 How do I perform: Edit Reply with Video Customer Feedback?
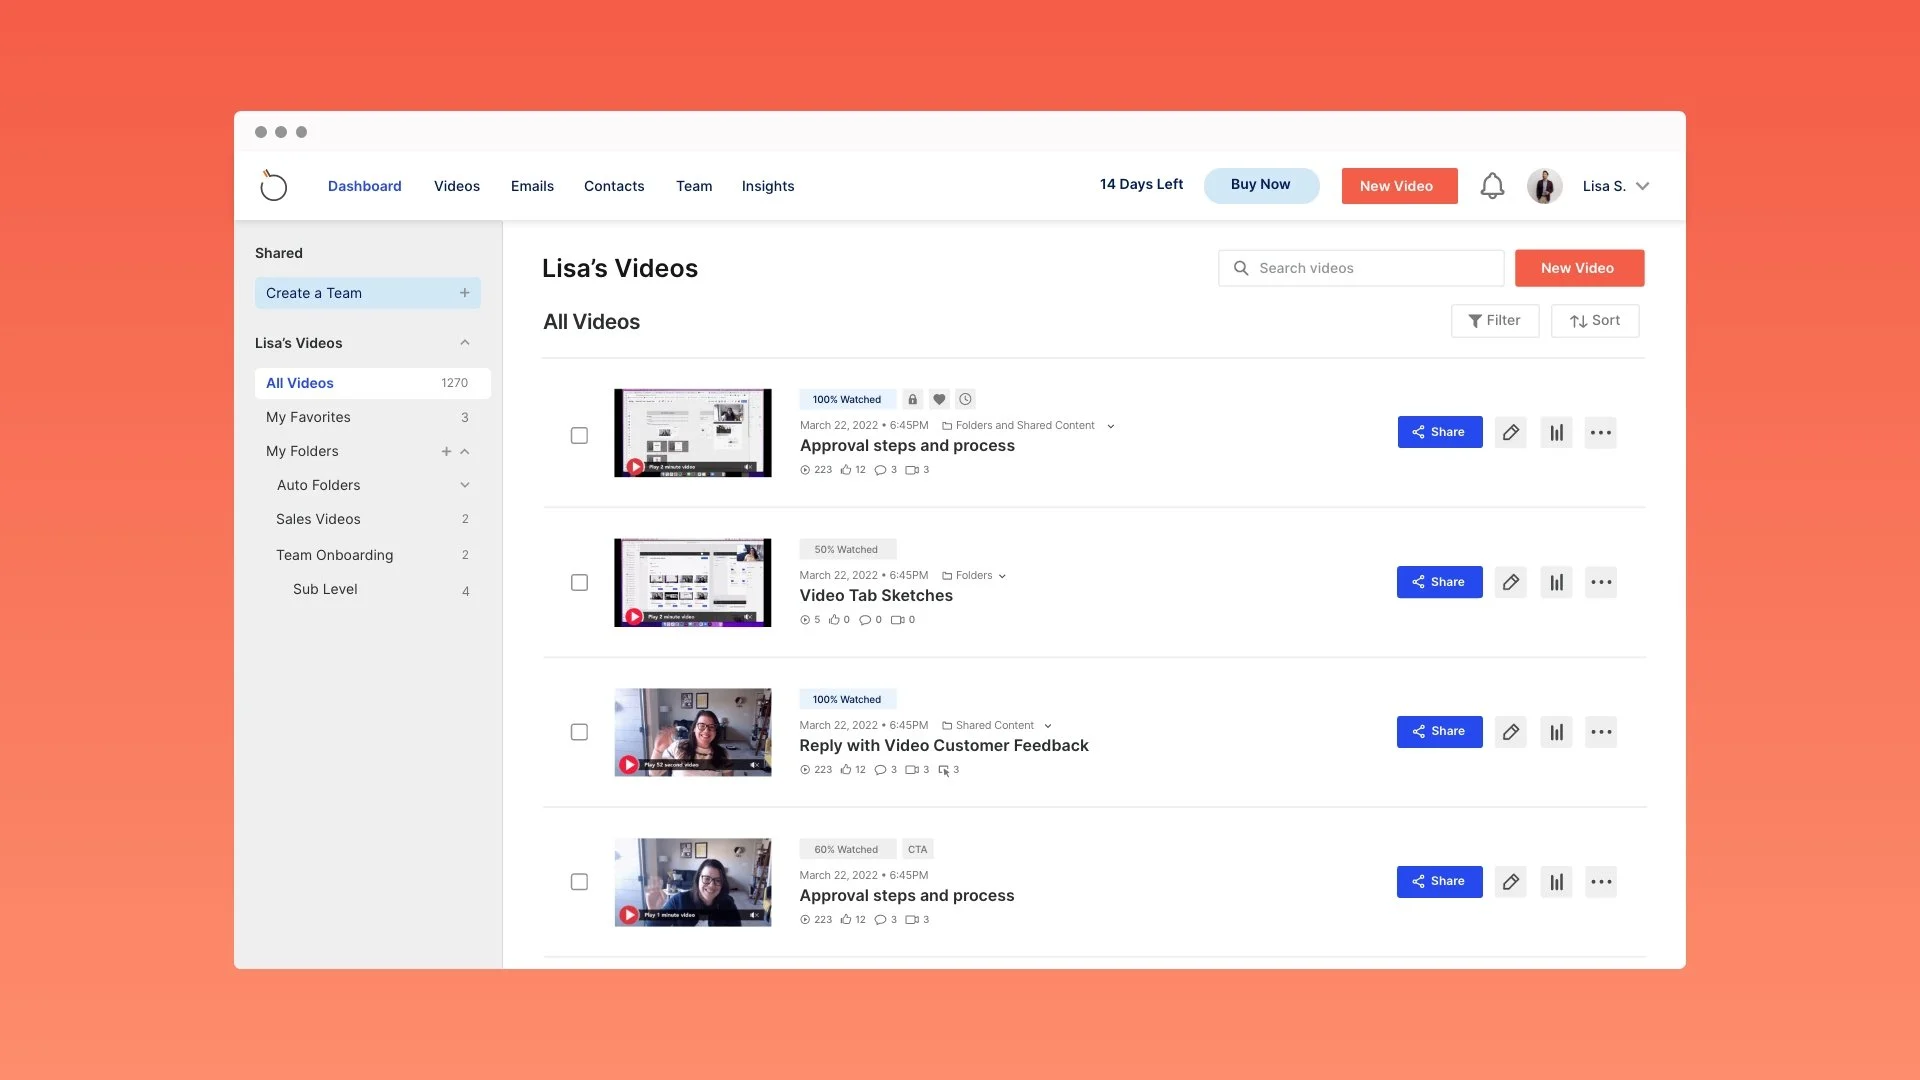1510,732
